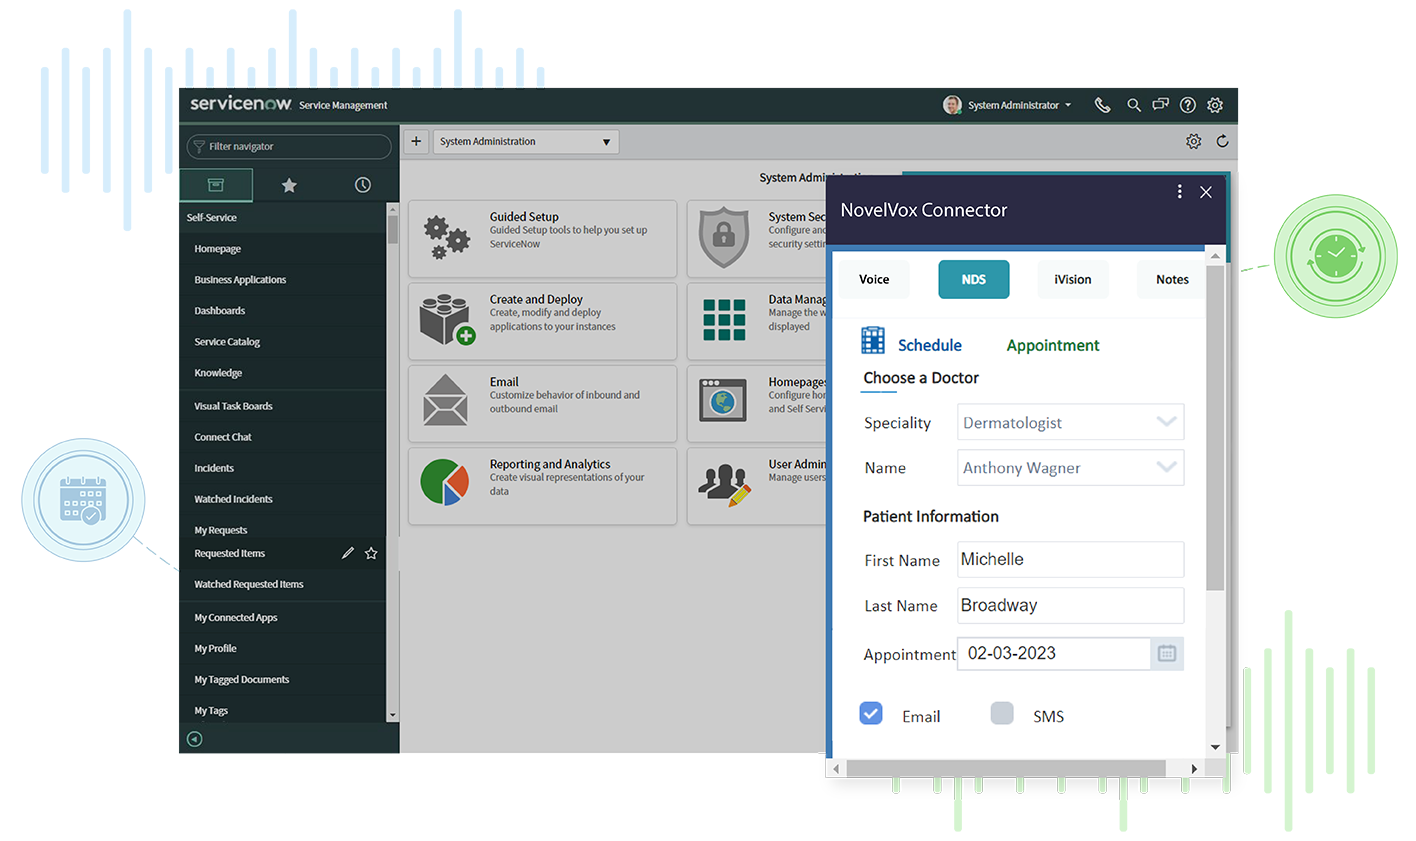The height and width of the screenshot is (841, 1416).
Task: Expand the Speciality Dermatologist dropdown
Action: coord(1166,422)
